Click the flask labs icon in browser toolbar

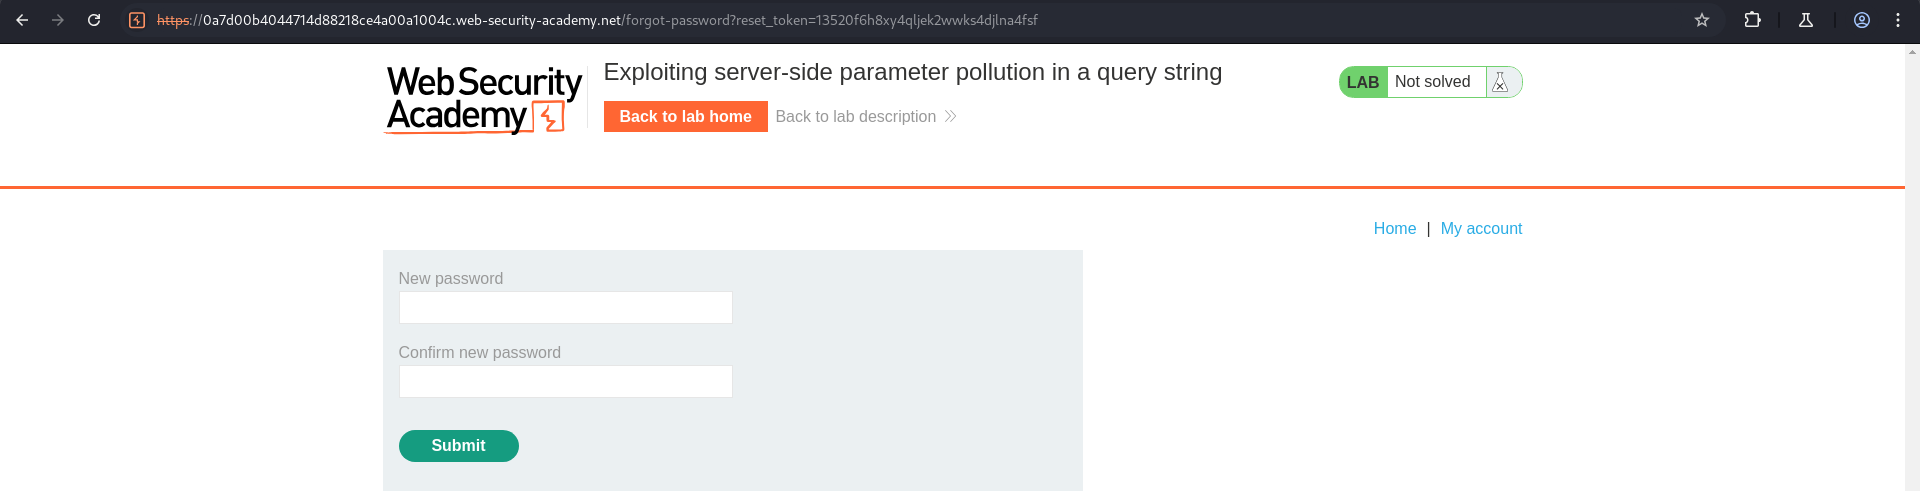click(x=1806, y=20)
